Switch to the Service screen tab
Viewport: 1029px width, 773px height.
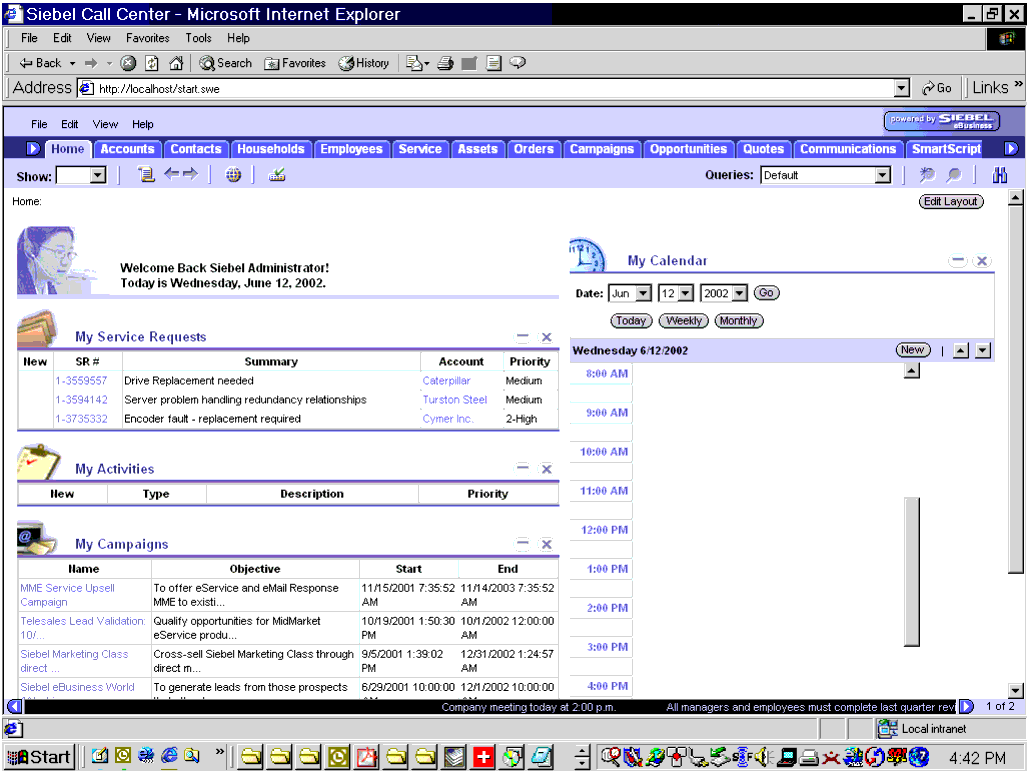click(x=420, y=149)
